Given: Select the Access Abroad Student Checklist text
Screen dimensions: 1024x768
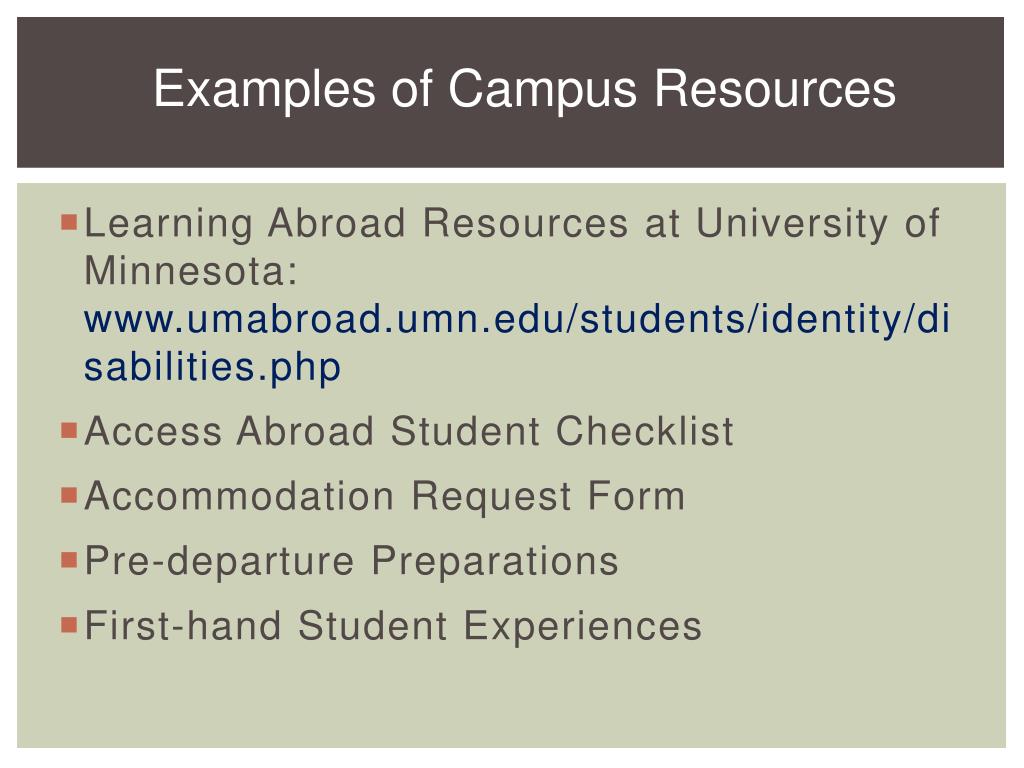Looking at the screenshot, I should pos(409,431).
